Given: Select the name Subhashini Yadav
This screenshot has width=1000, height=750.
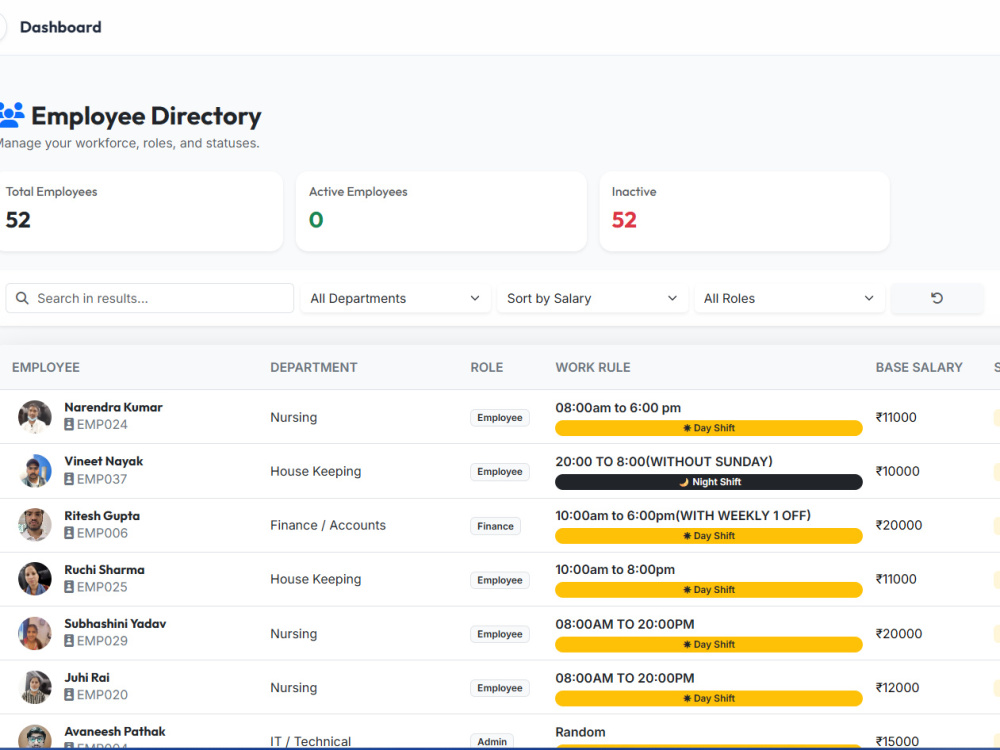Looking at the screenshot, I should point(115,623).
